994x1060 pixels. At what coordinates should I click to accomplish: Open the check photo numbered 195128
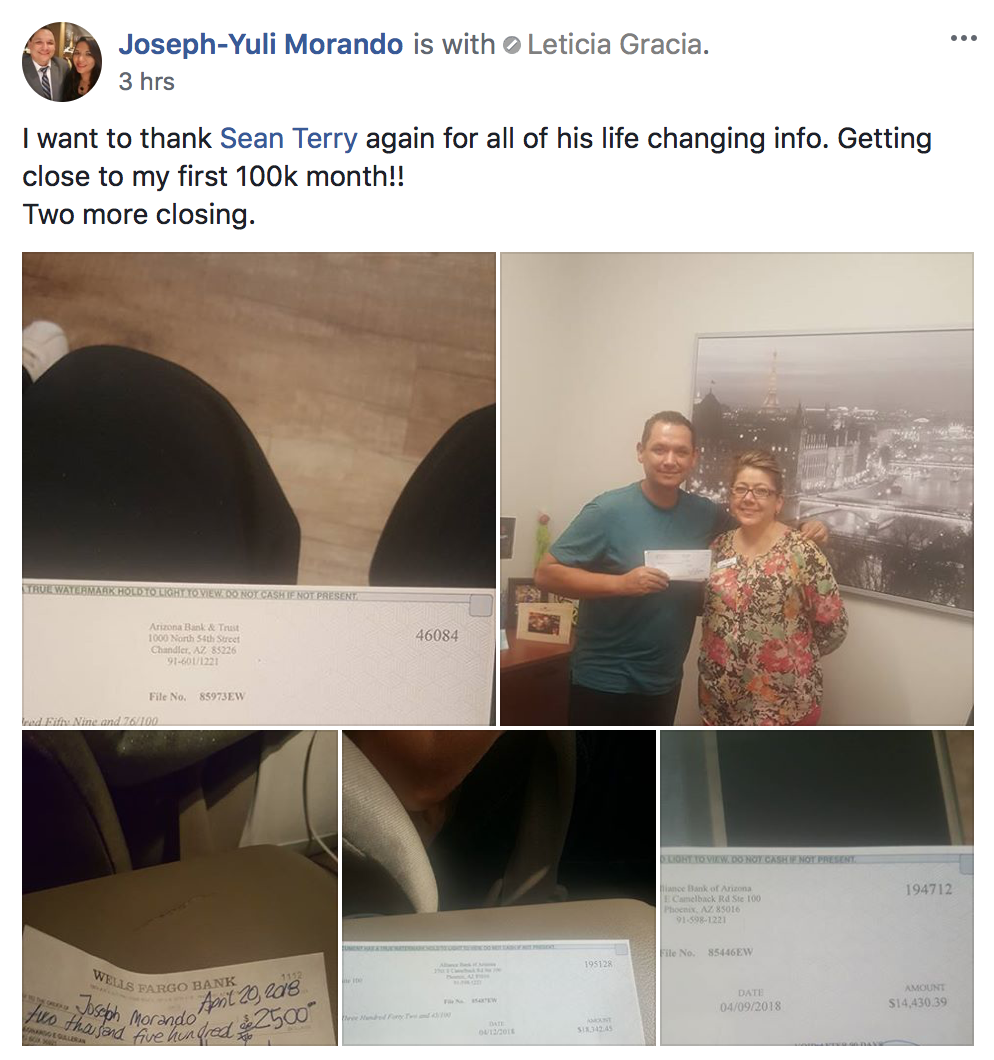pyautogui.click(x=499, y=888)
